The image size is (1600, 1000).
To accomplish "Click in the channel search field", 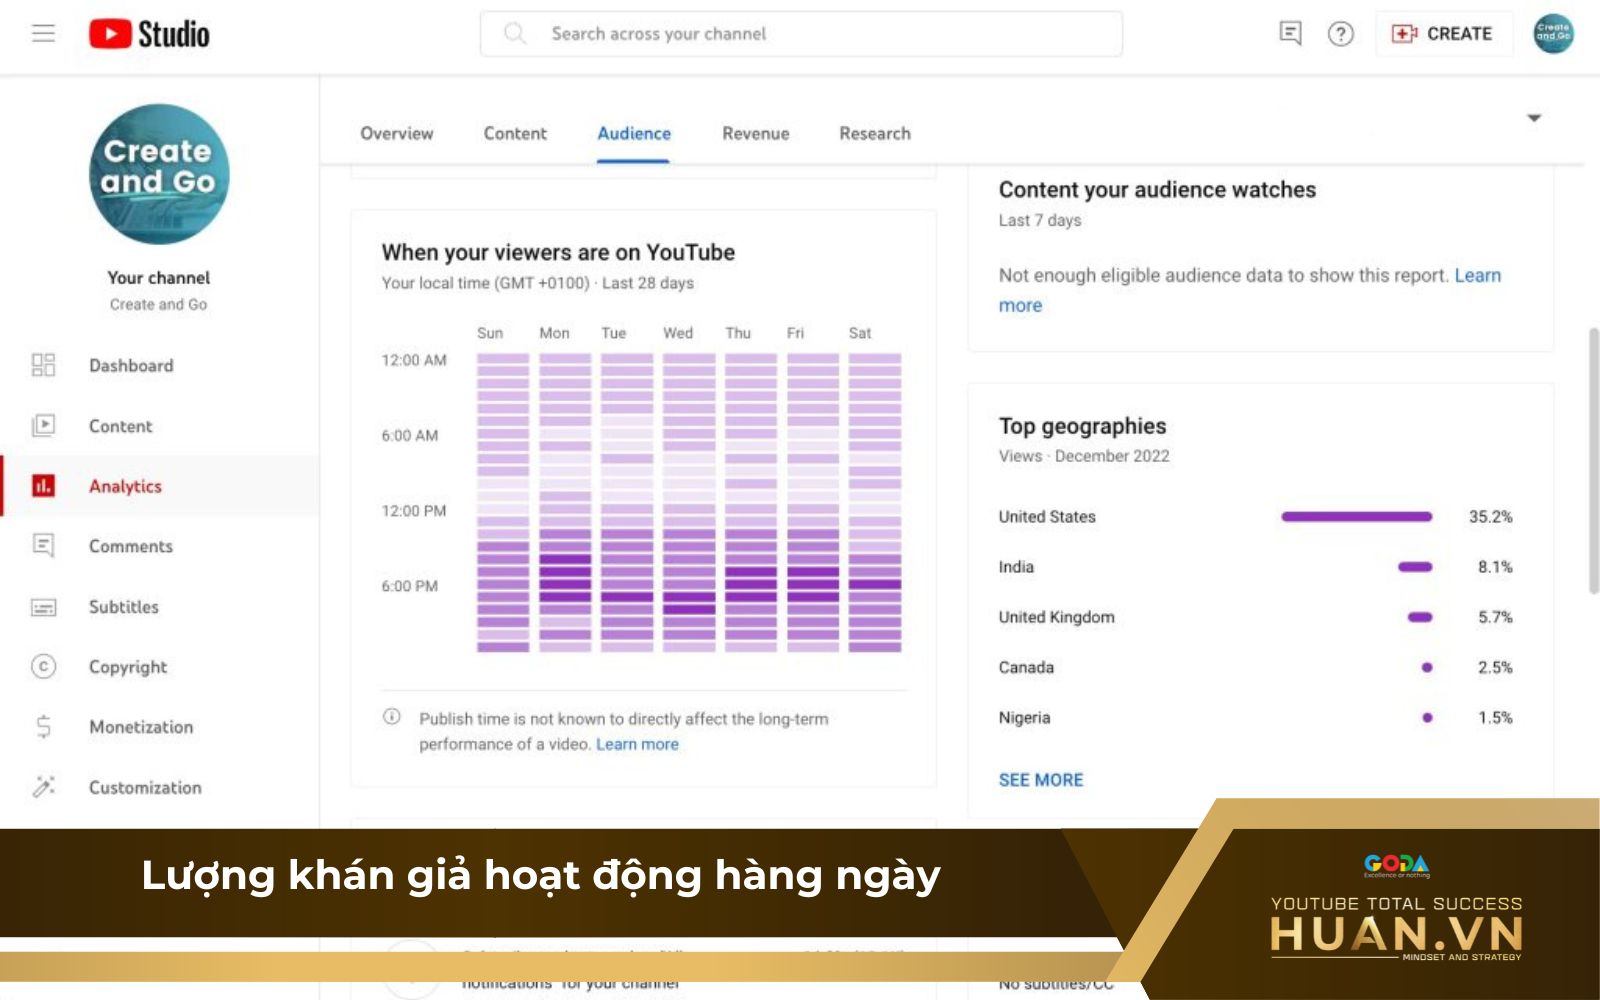I will 801,34.
